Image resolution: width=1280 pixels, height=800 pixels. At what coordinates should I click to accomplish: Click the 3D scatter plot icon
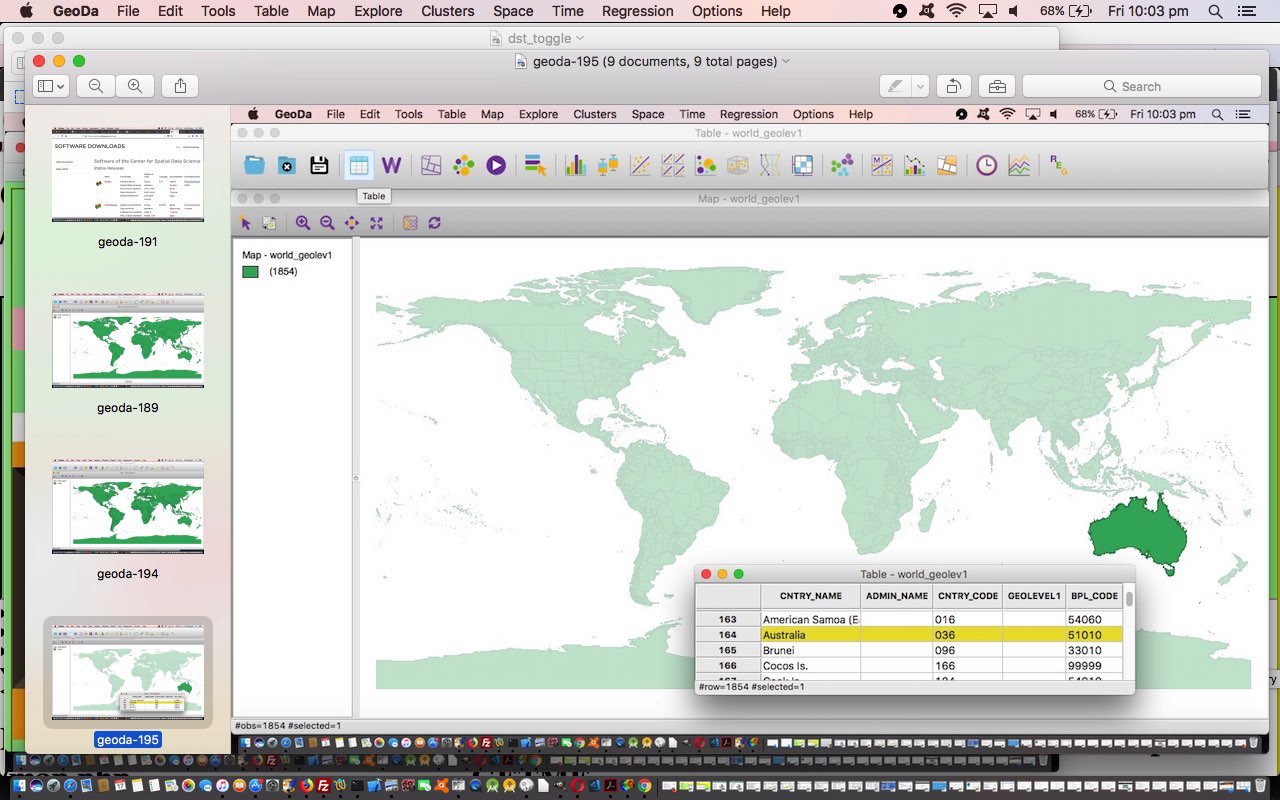(737, 165)
